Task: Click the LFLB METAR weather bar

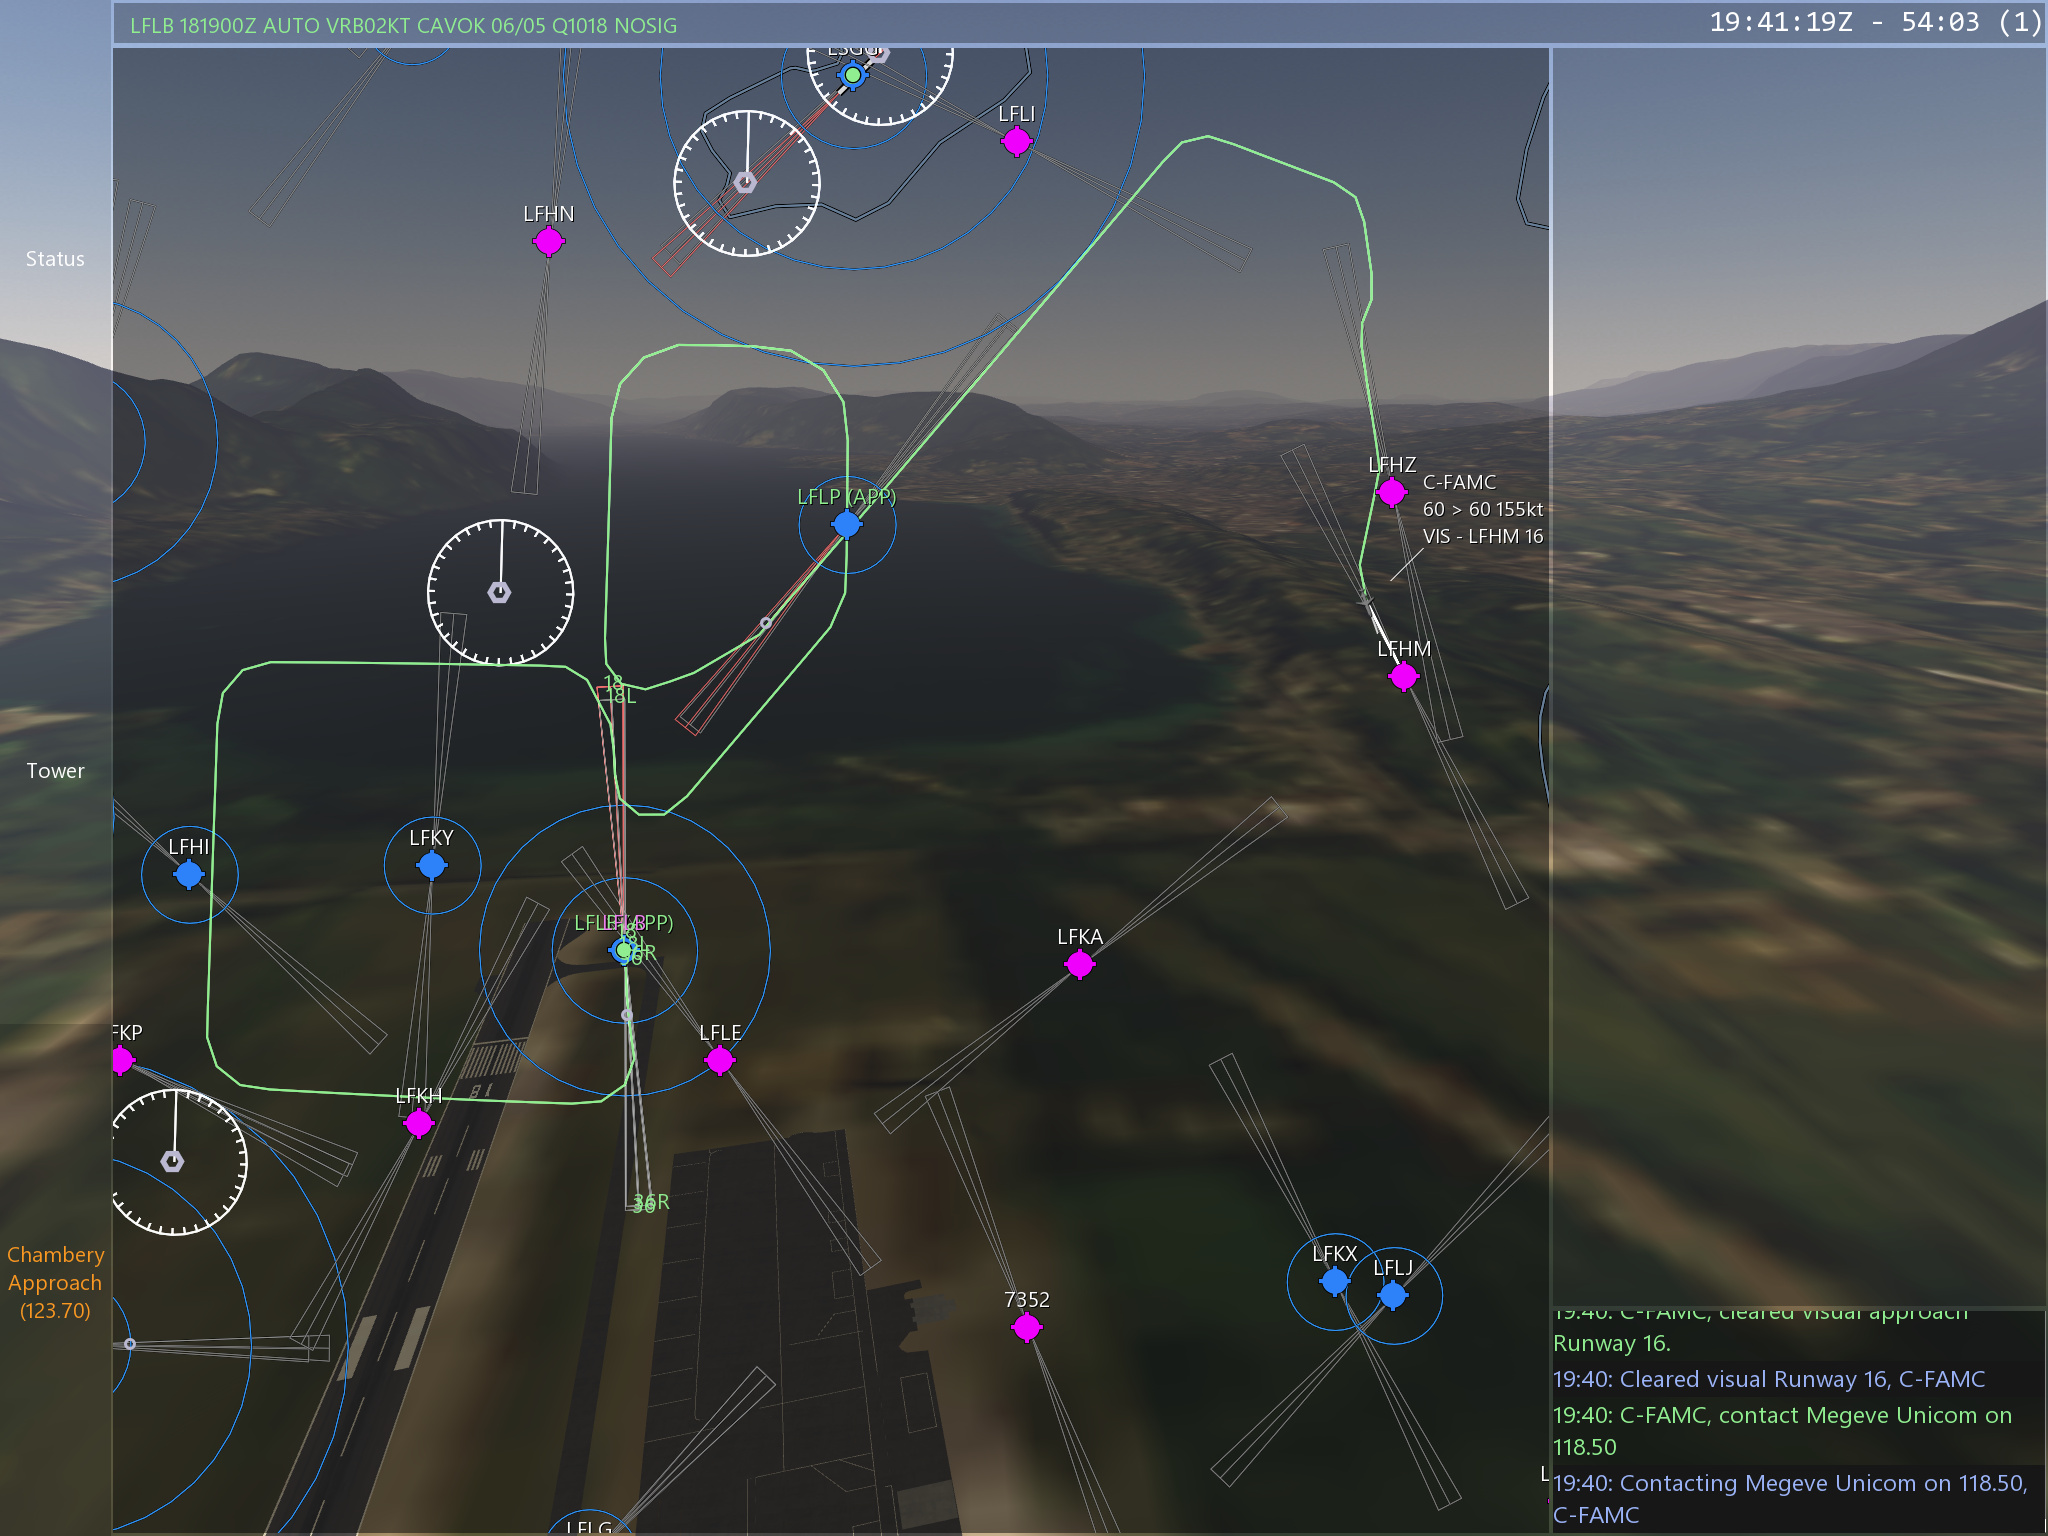Action: [403, 26]
